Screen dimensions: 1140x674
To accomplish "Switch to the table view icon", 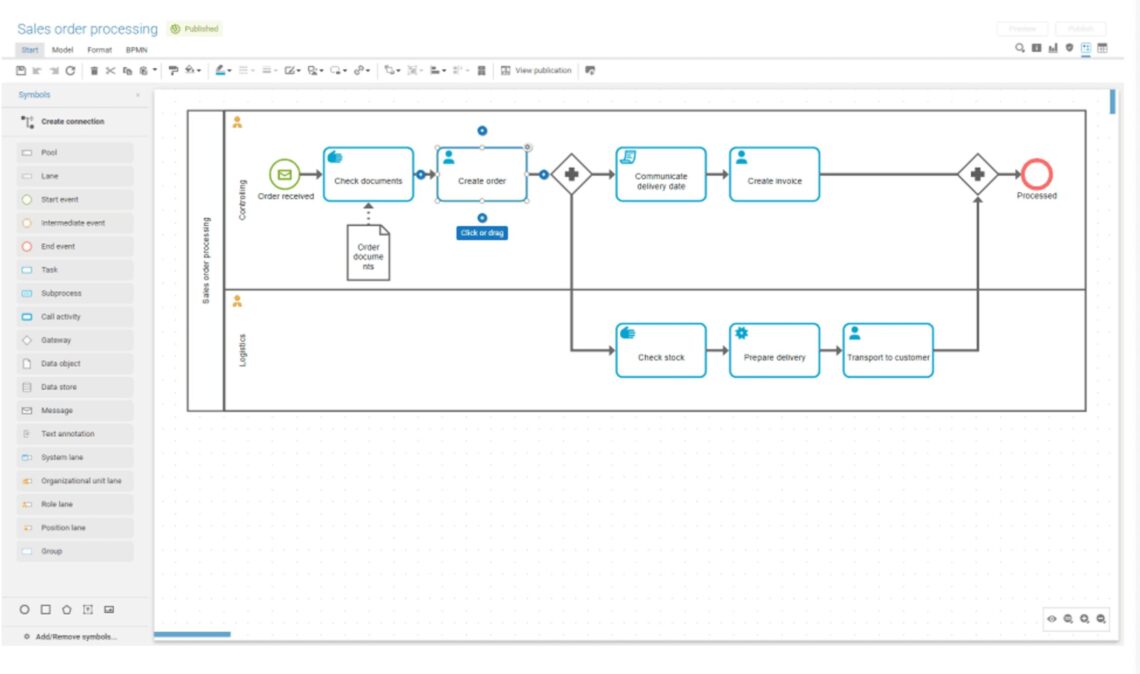I will 1102,48.
